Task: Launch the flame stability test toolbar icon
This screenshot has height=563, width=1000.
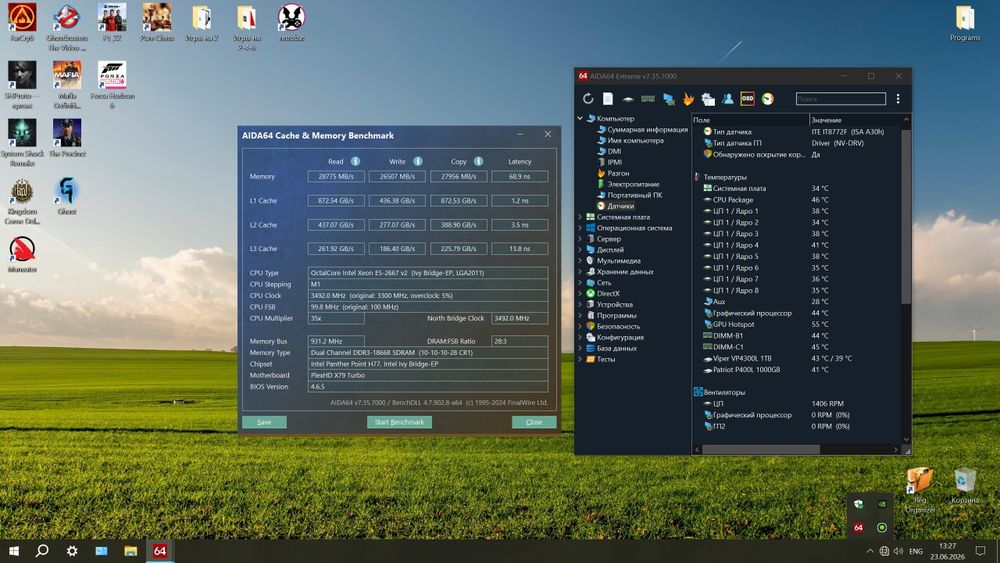Action: click(688, 99)
